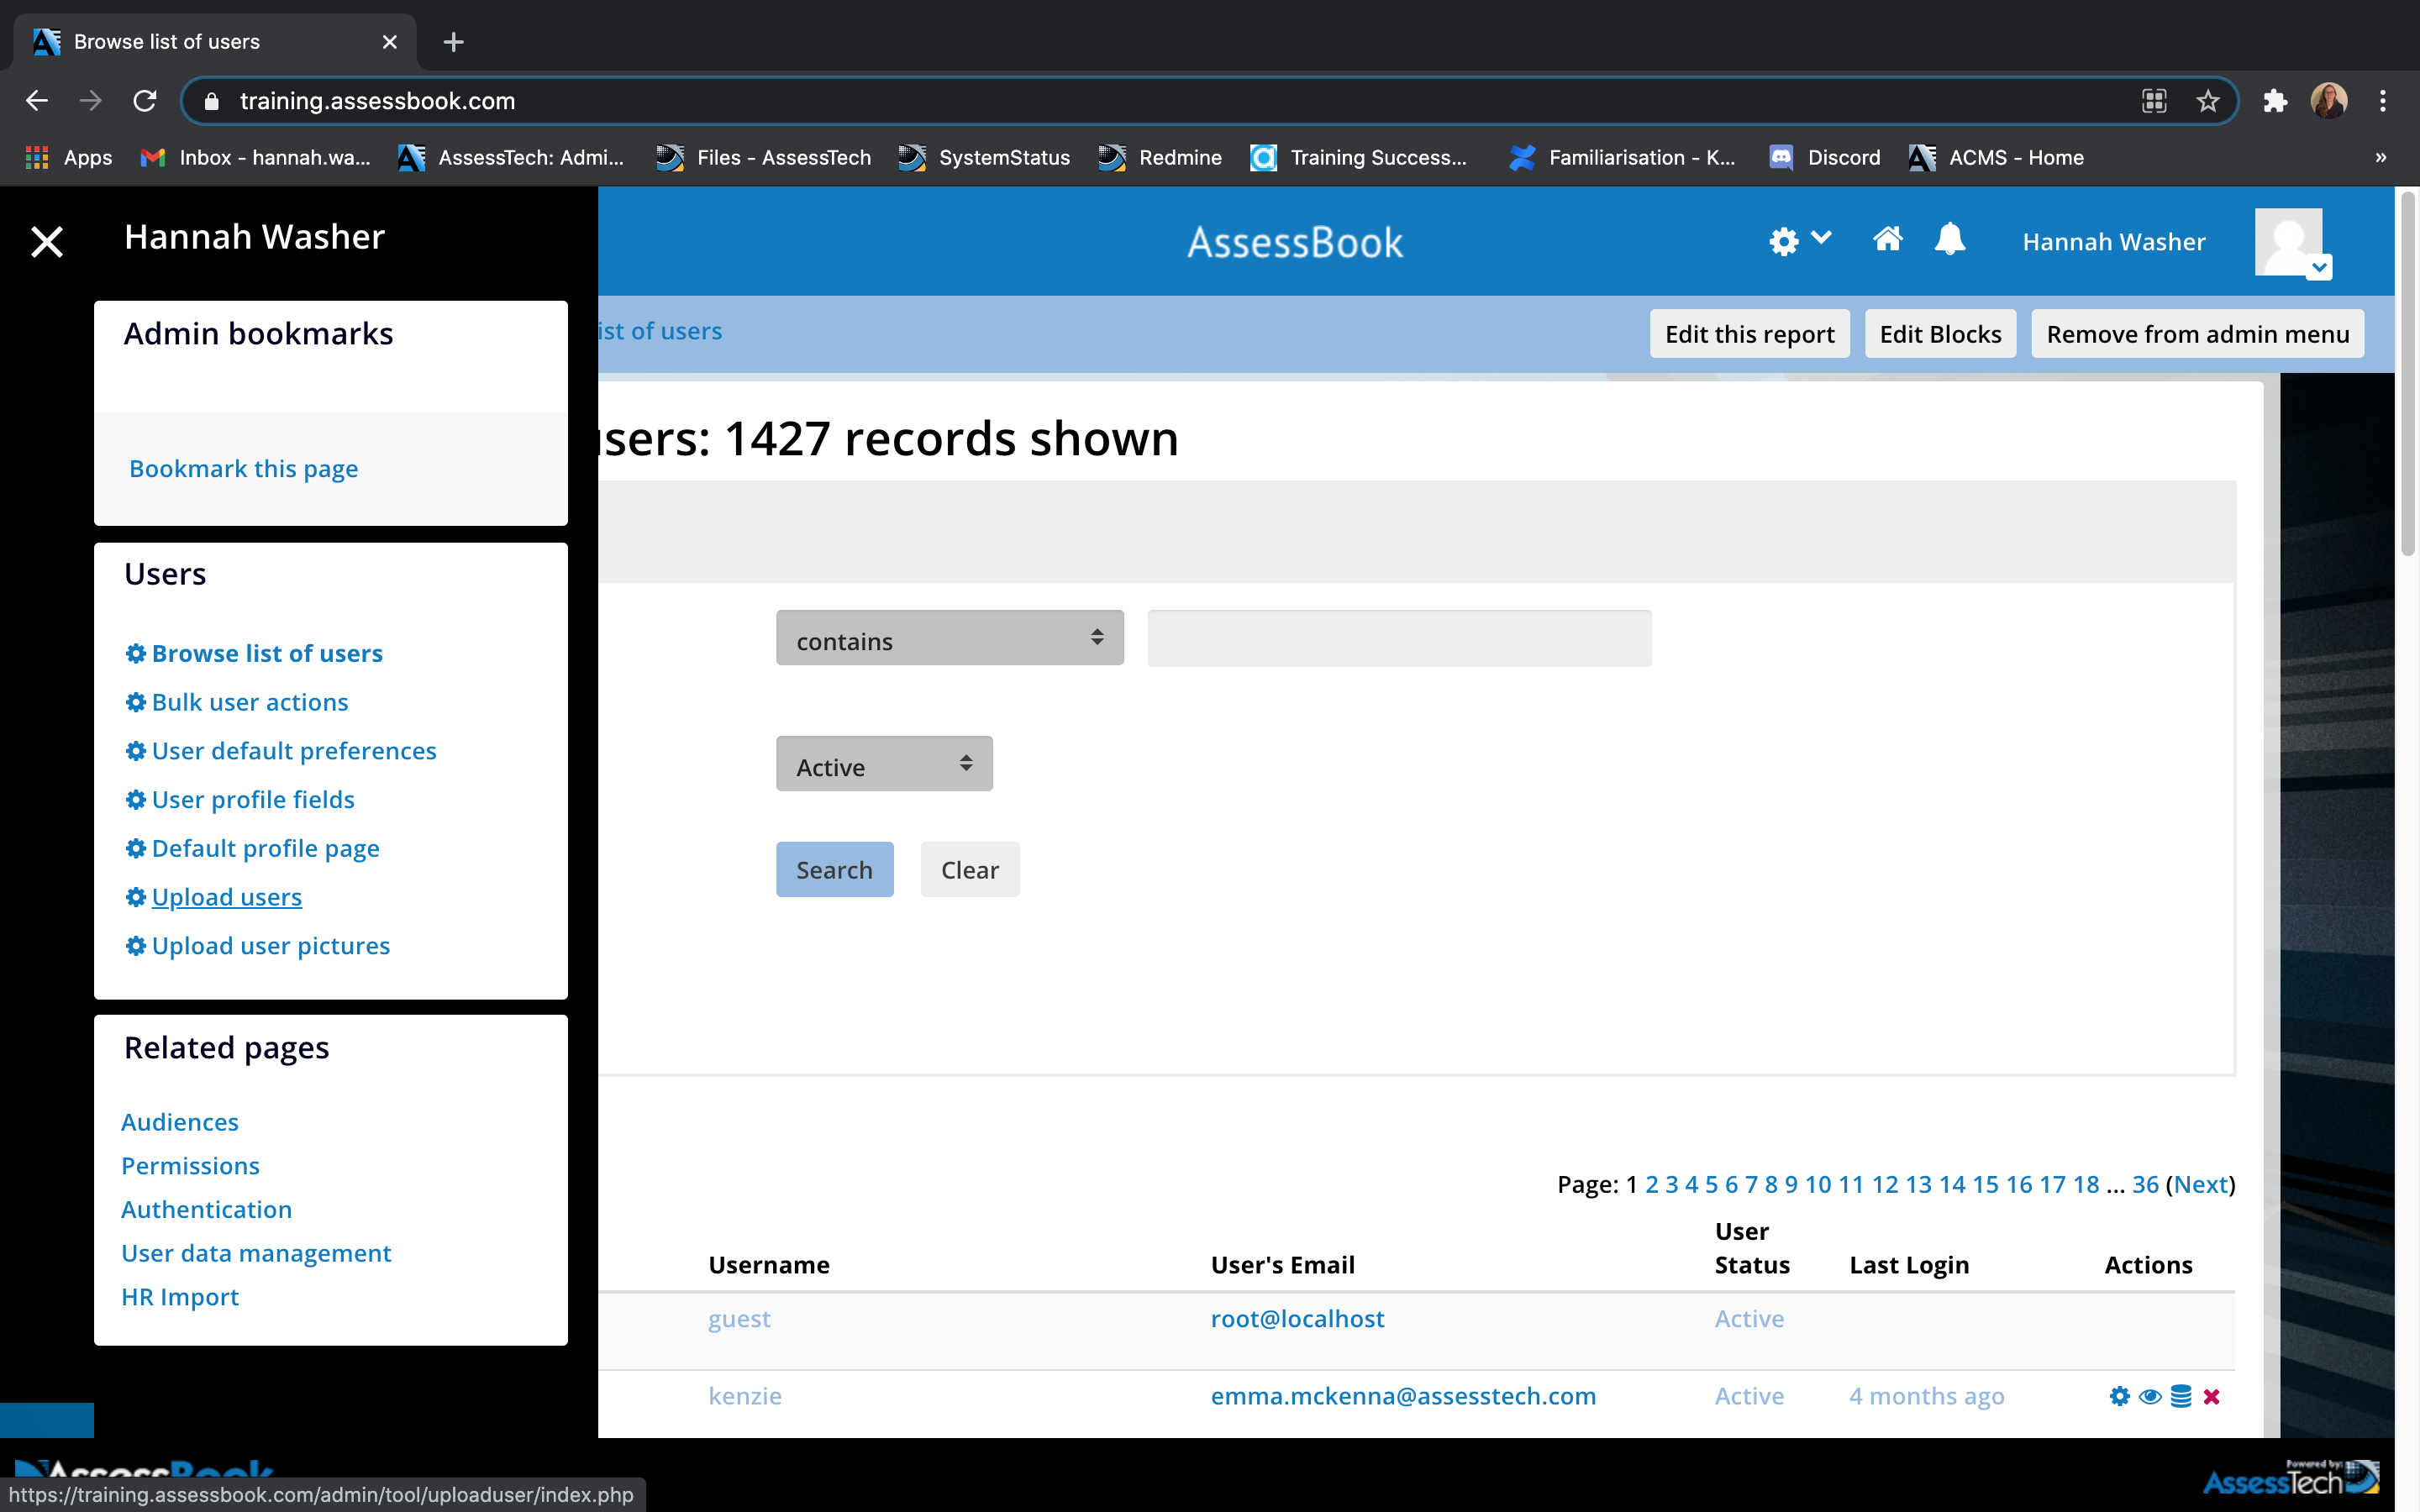
Task: Open the Discord bookmark
Action: point(1825,157)
